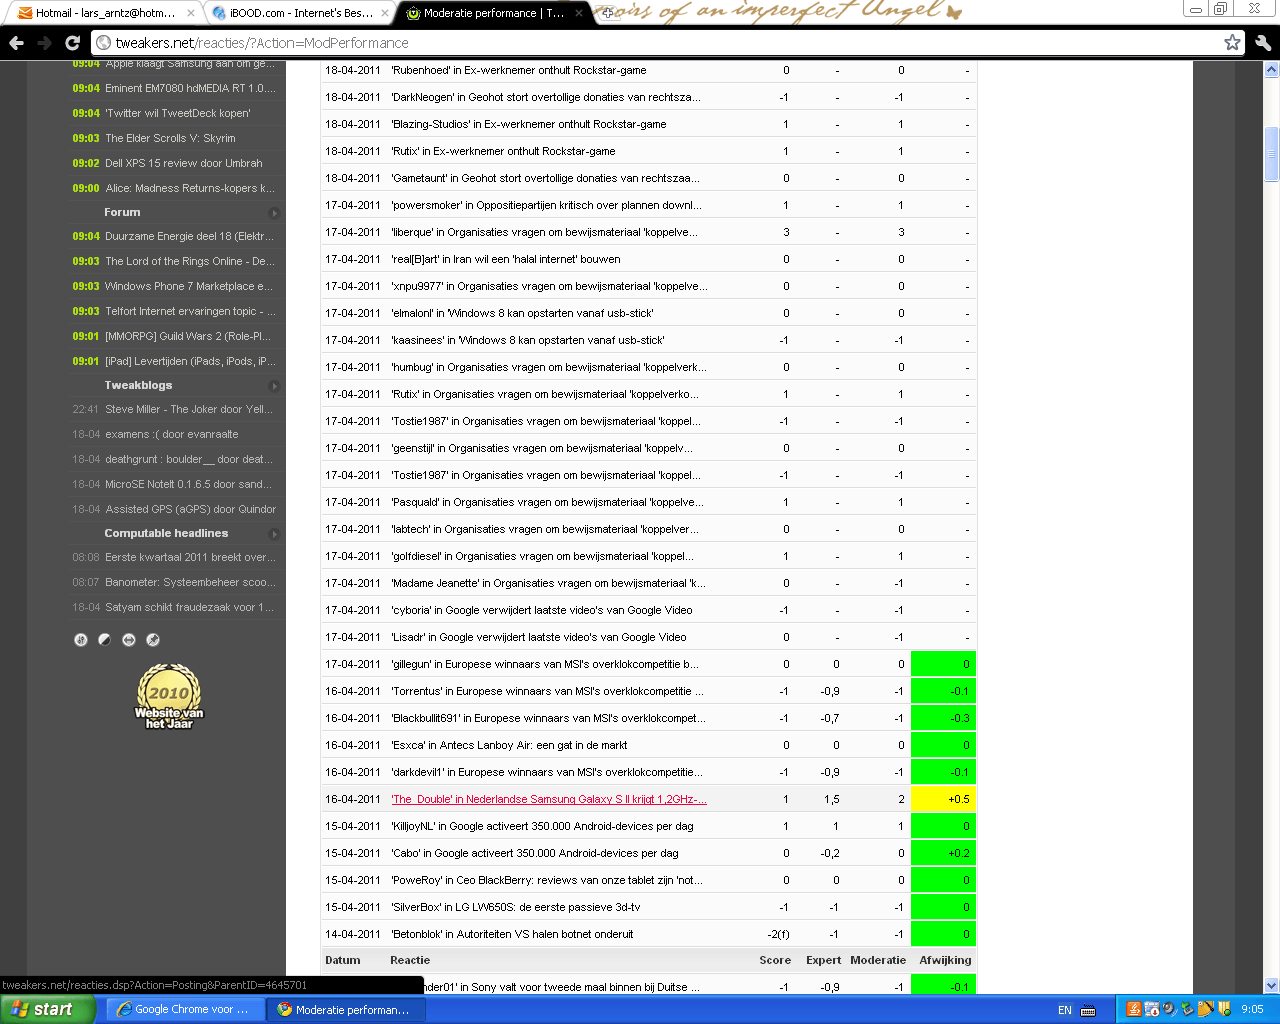Click the vertical scrollbar thumb
Screen dimensions: 1280x1024
click(1272, 154)
